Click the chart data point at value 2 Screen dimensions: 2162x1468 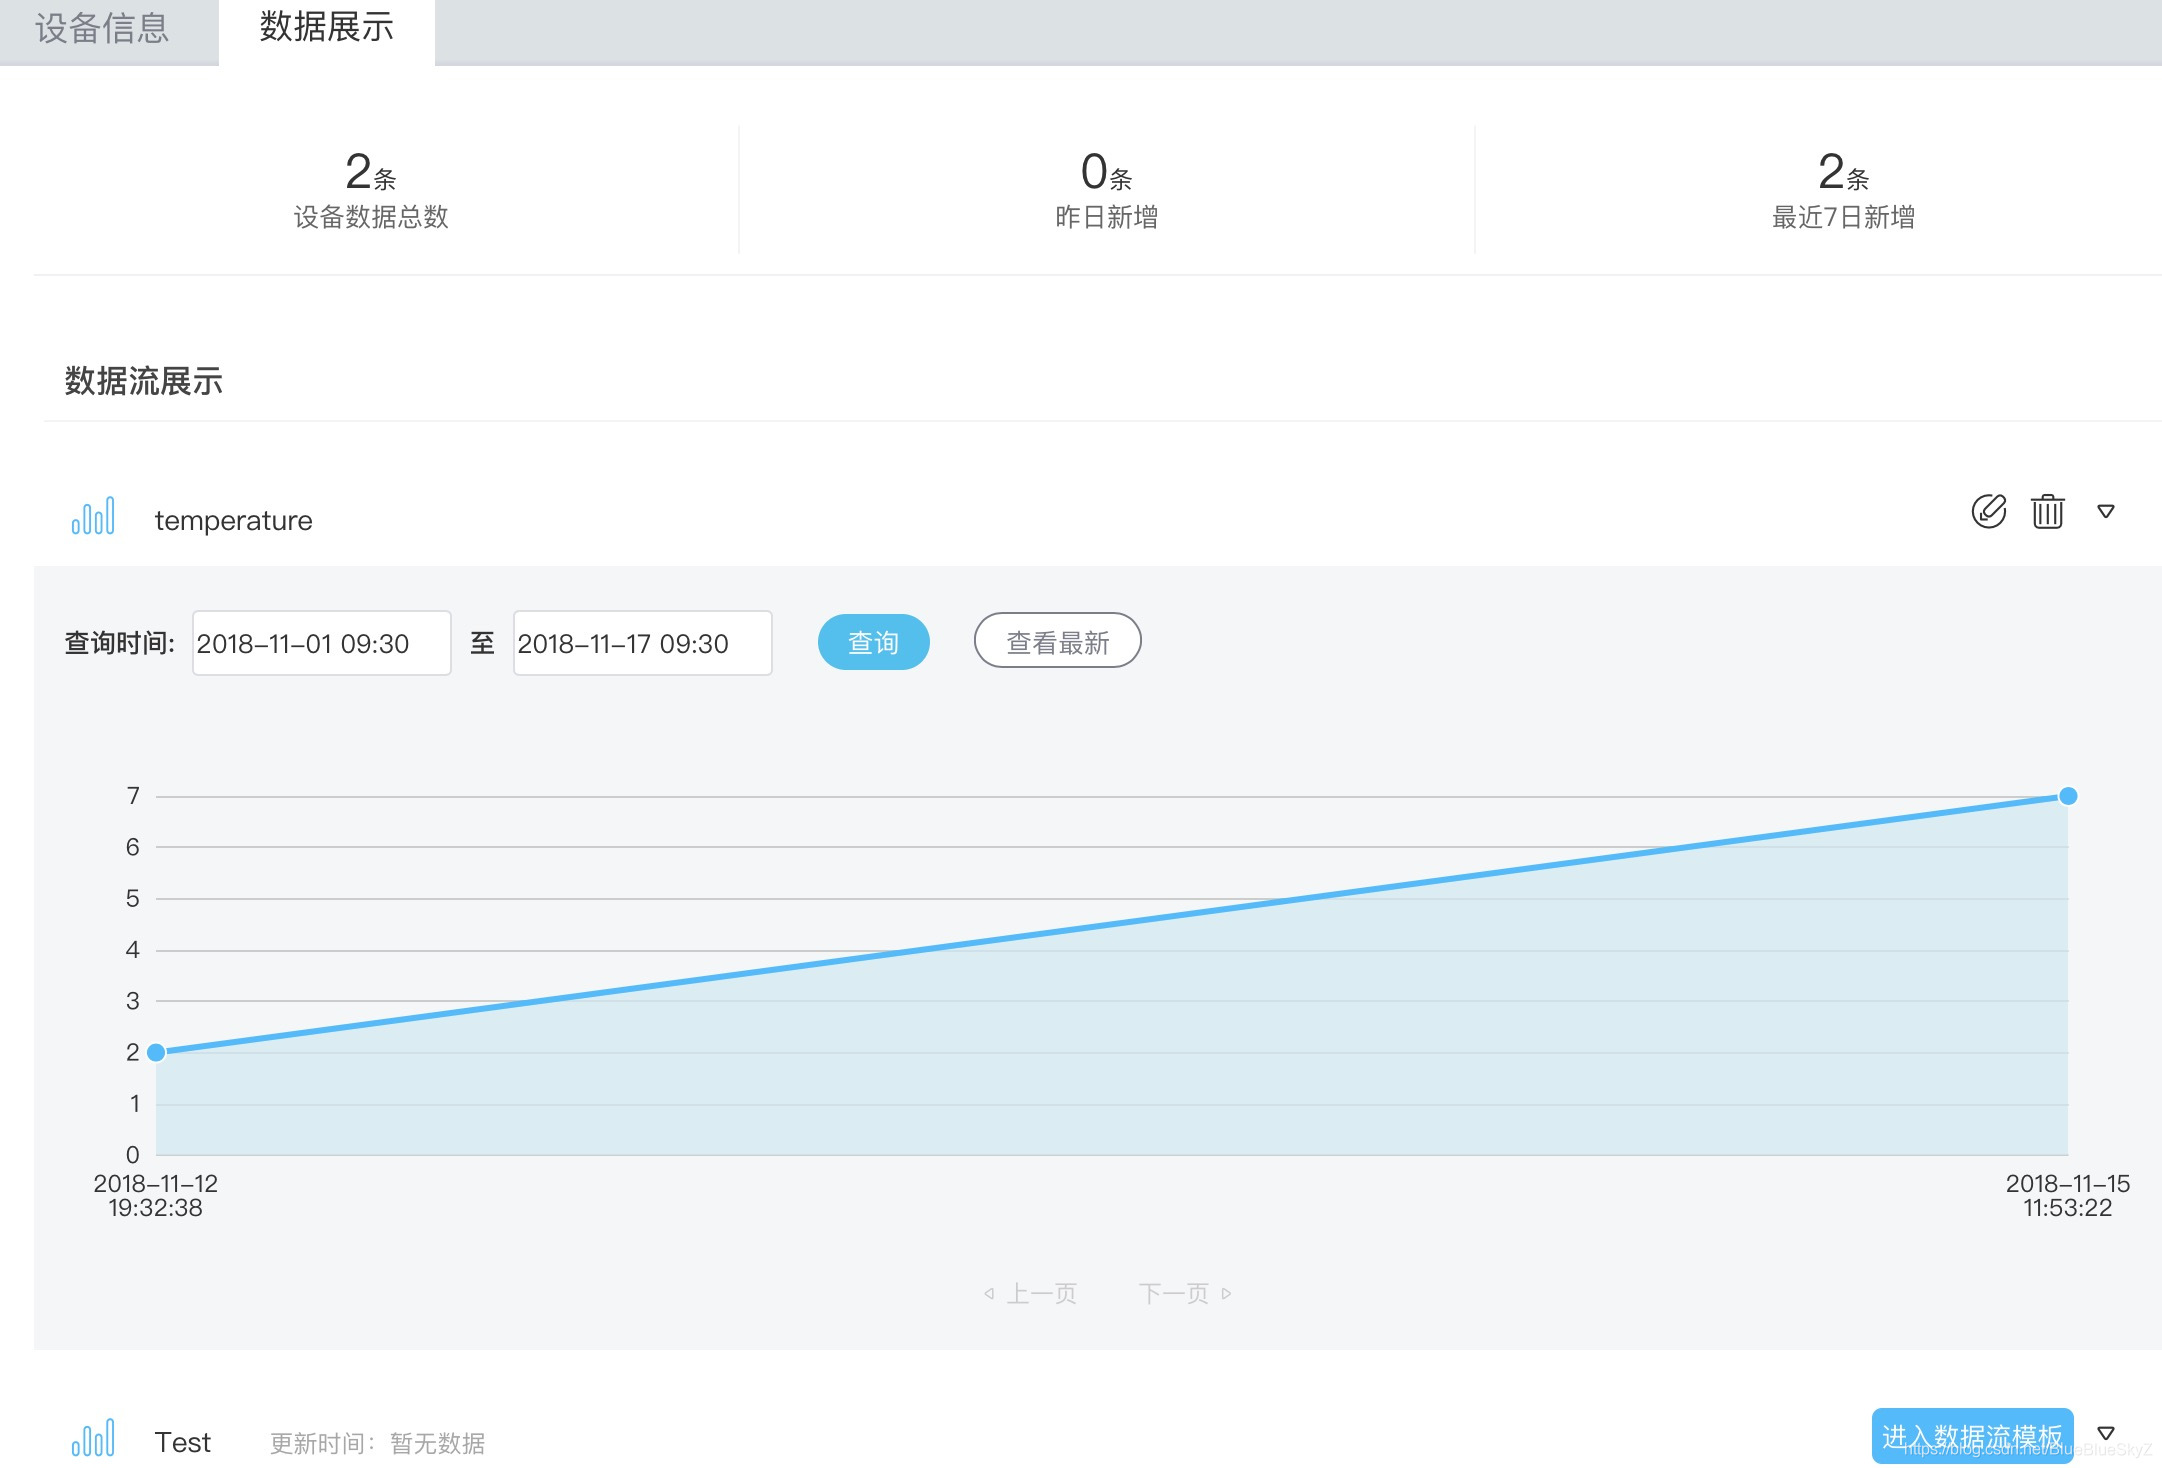[x=156, y=1052]
